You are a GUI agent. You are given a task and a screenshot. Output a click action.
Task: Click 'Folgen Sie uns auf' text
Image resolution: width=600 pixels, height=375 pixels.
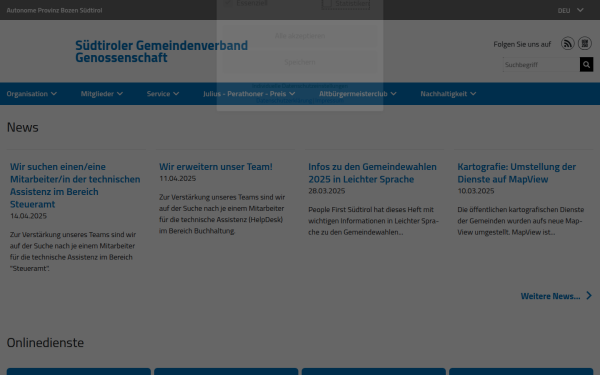522,44
